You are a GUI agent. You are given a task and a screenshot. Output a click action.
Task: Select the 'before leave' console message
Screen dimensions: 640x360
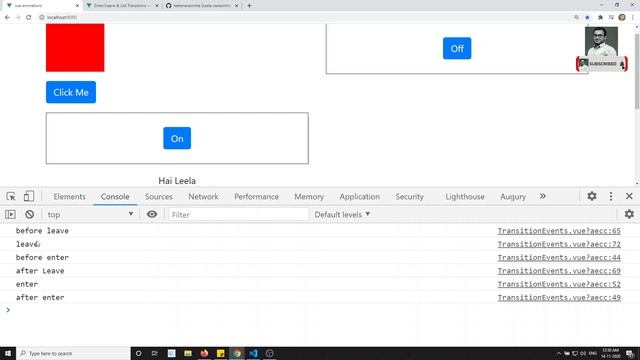pos(42,231)
